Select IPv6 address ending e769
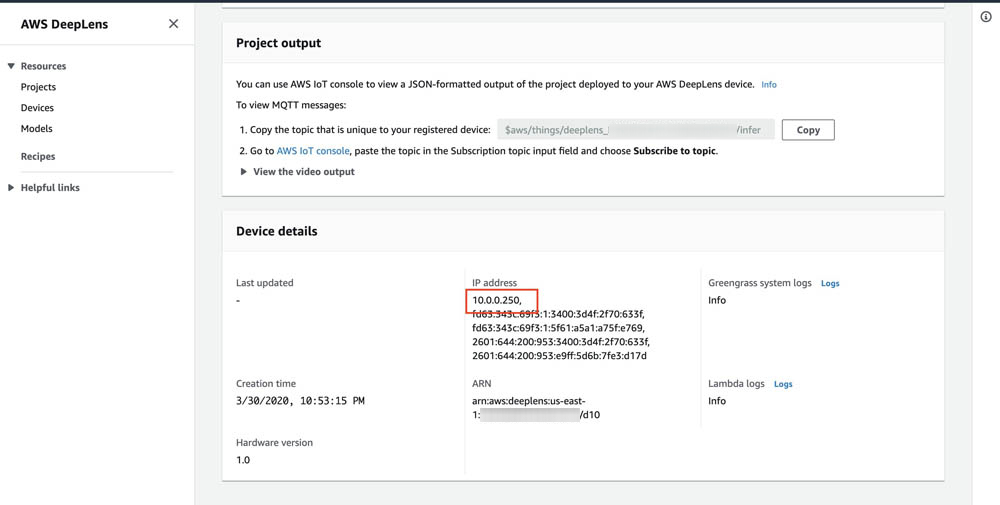1000x505 pixels. pyautogui.click(x=559, y=328)
